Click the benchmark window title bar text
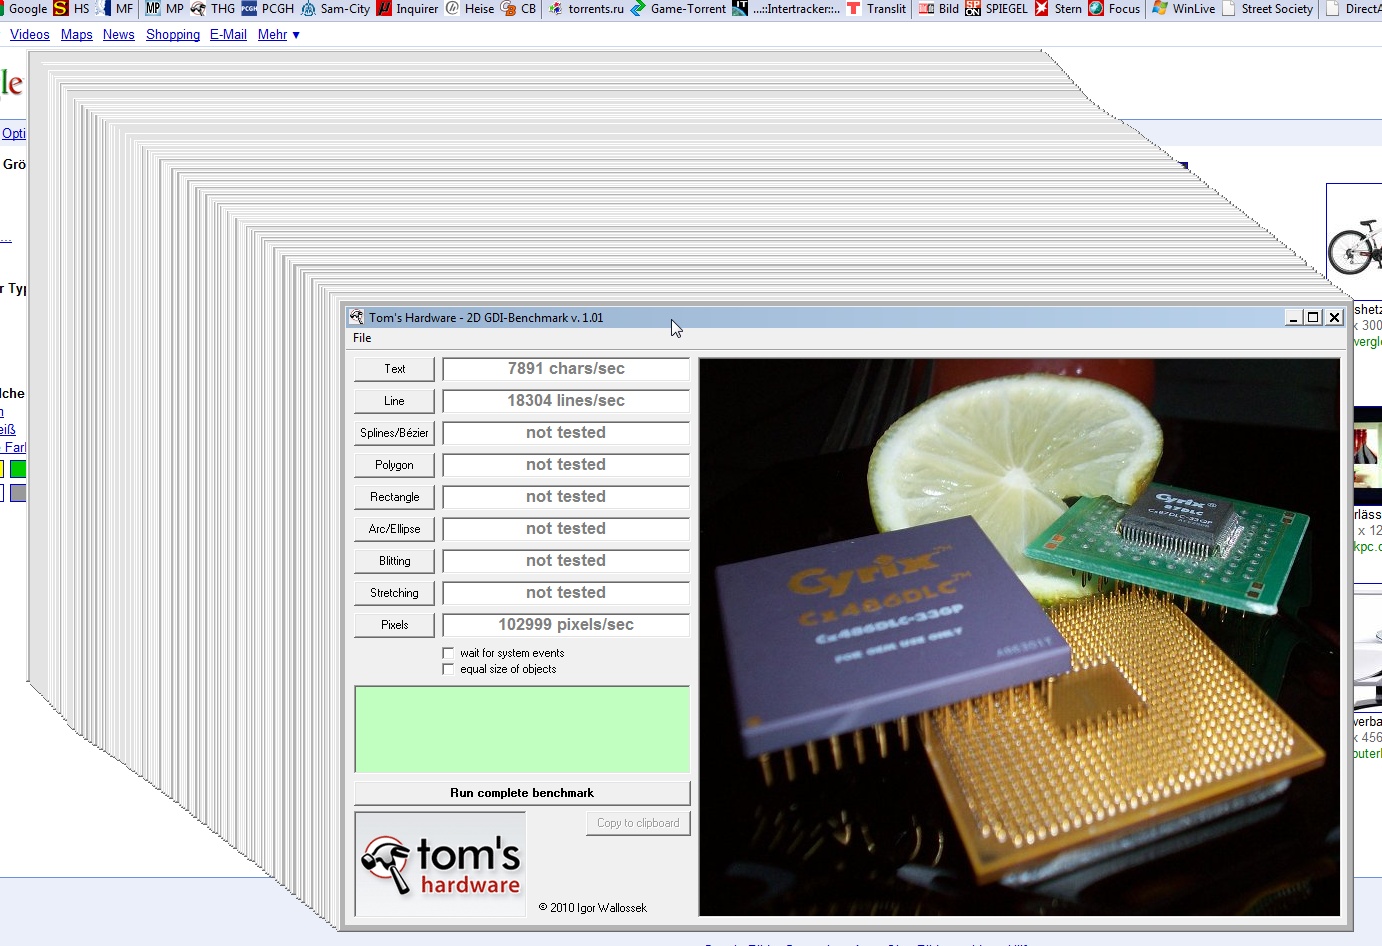Image resolution: width=1382 pixels, height=946 pixels. point(486,318)
